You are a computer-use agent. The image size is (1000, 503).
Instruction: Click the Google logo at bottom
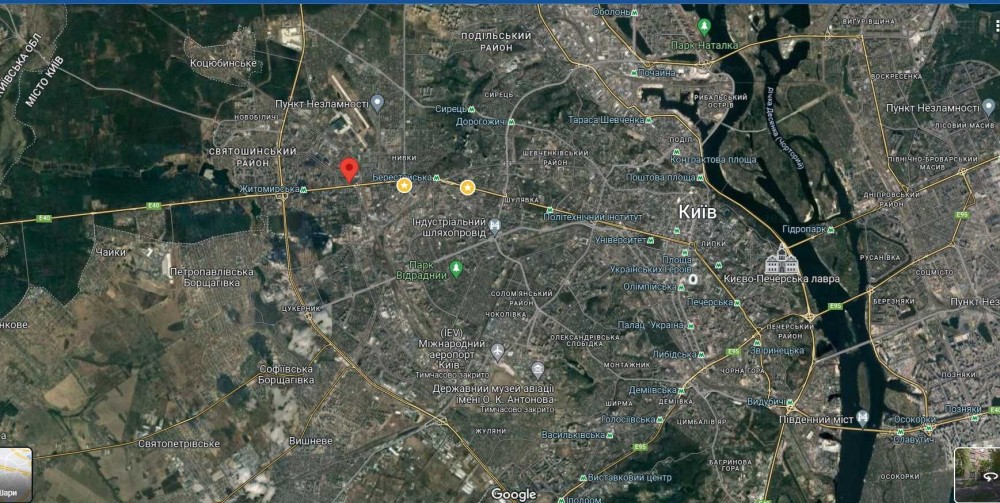[x=514, y=494]
